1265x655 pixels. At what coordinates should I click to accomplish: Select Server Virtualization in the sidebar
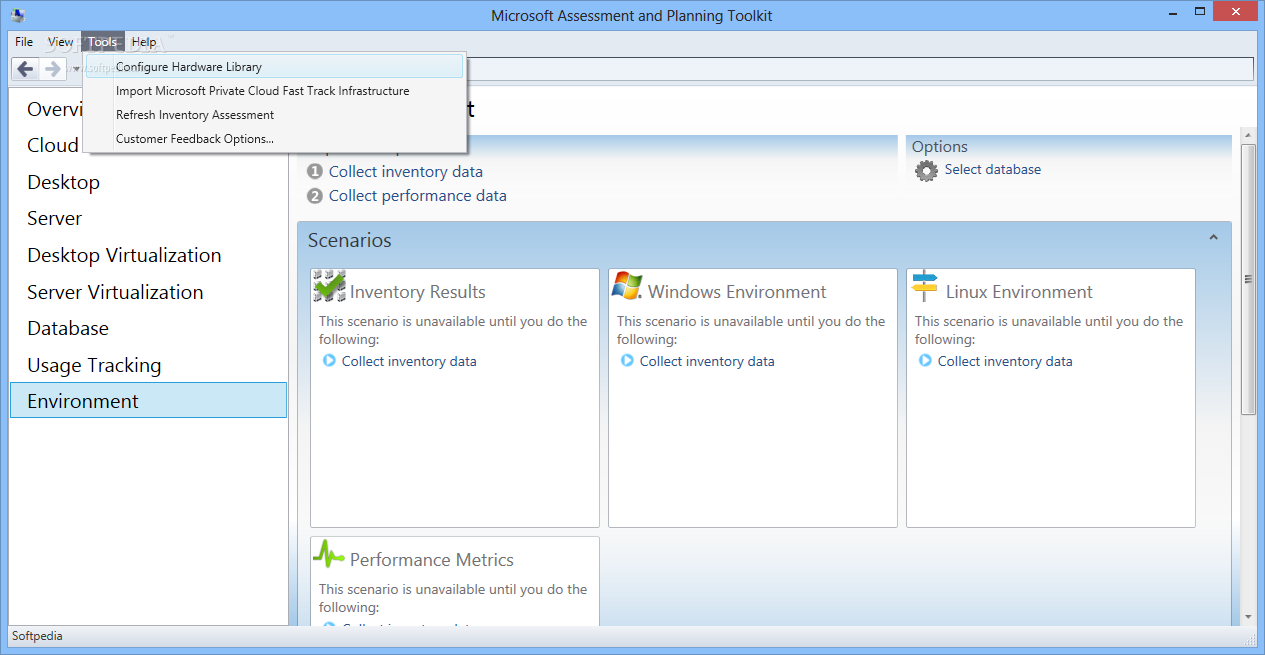point(148,292)
